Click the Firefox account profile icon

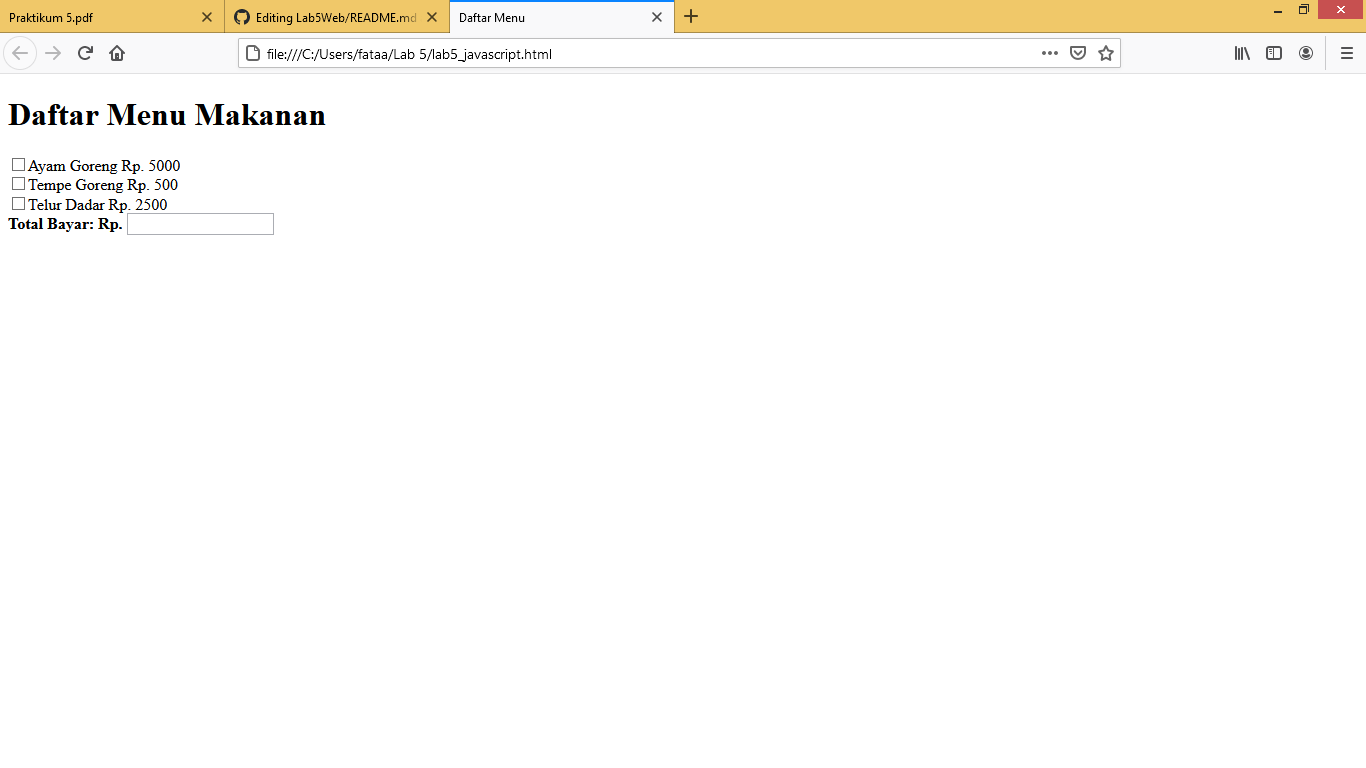tap(1306, 53)
